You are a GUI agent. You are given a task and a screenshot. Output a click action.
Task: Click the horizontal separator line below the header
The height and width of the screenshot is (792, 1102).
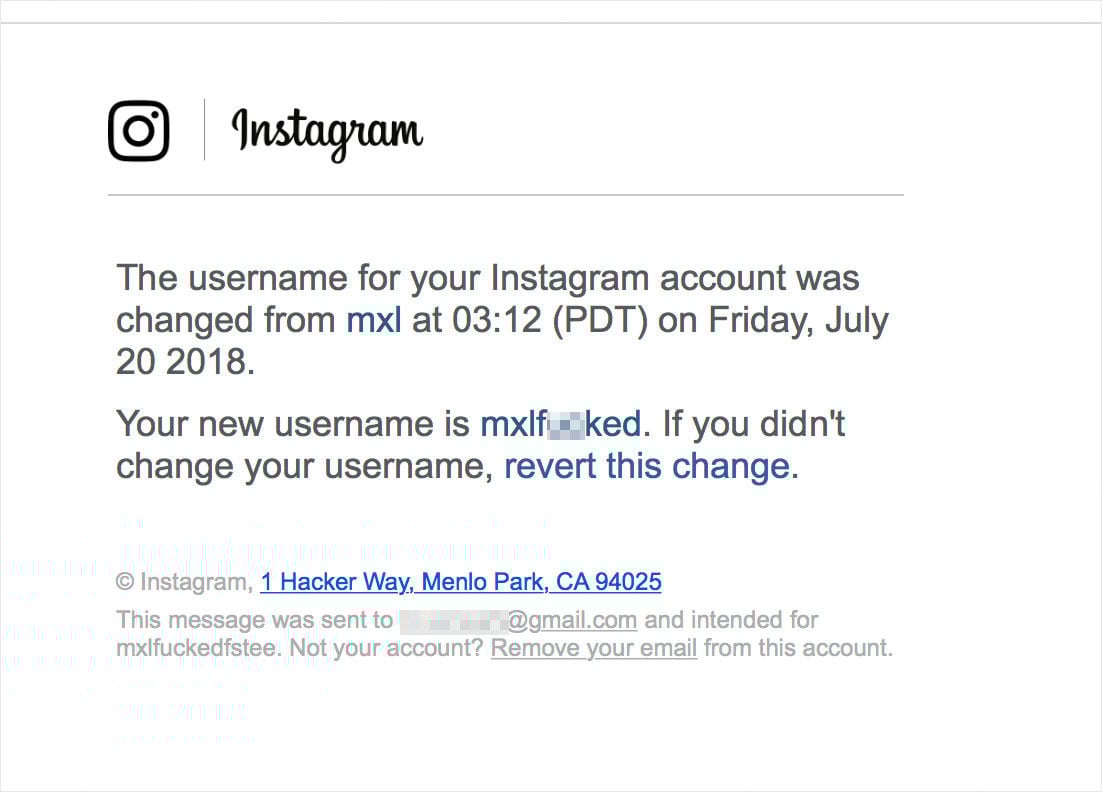pyautogui.click(x=505, y=194)
